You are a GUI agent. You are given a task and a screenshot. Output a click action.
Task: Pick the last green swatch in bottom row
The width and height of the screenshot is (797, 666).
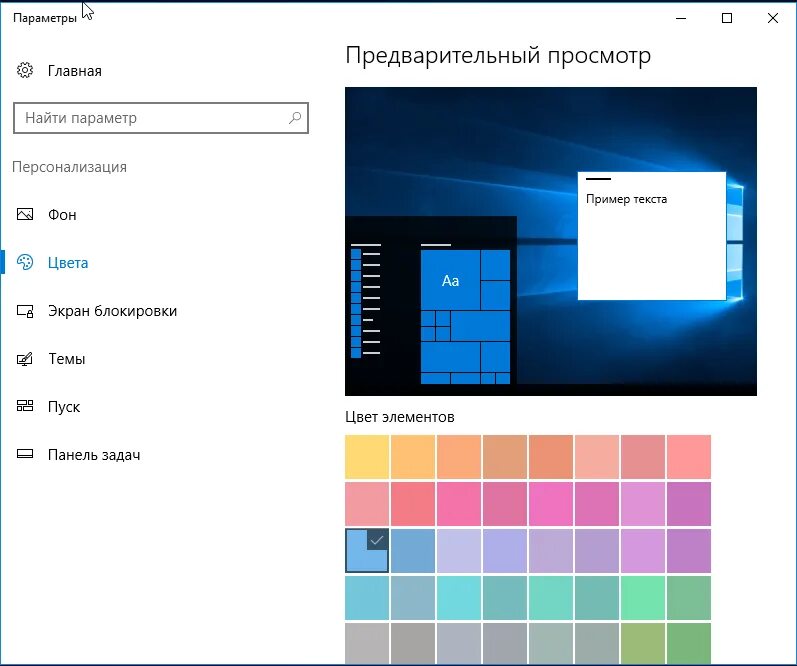(689, 643)
